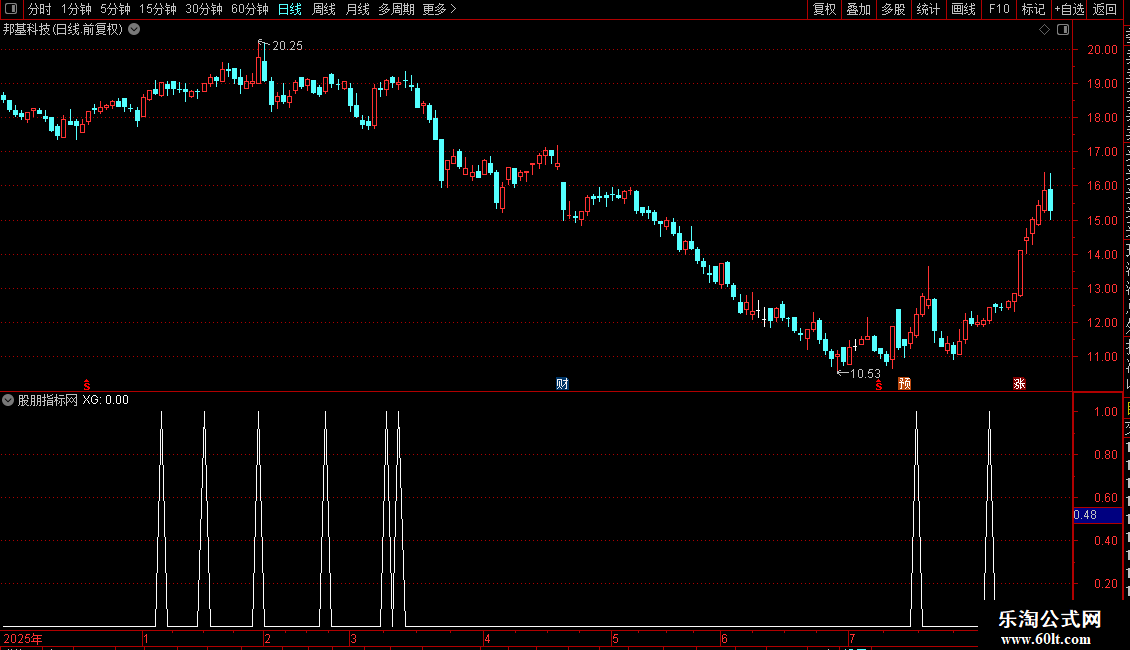Expand the 邦基科技 chart title dropdown
Screen dimensions: 1130x650
tap(134, 30)
